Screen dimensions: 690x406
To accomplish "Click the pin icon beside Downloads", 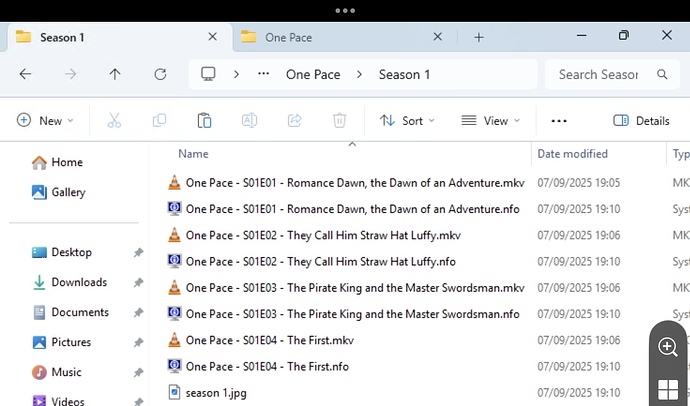I will 138,282.
